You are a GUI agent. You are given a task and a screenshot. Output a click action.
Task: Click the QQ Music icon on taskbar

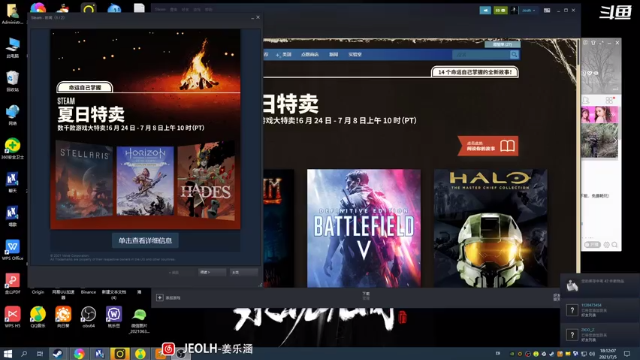point(140,353)
